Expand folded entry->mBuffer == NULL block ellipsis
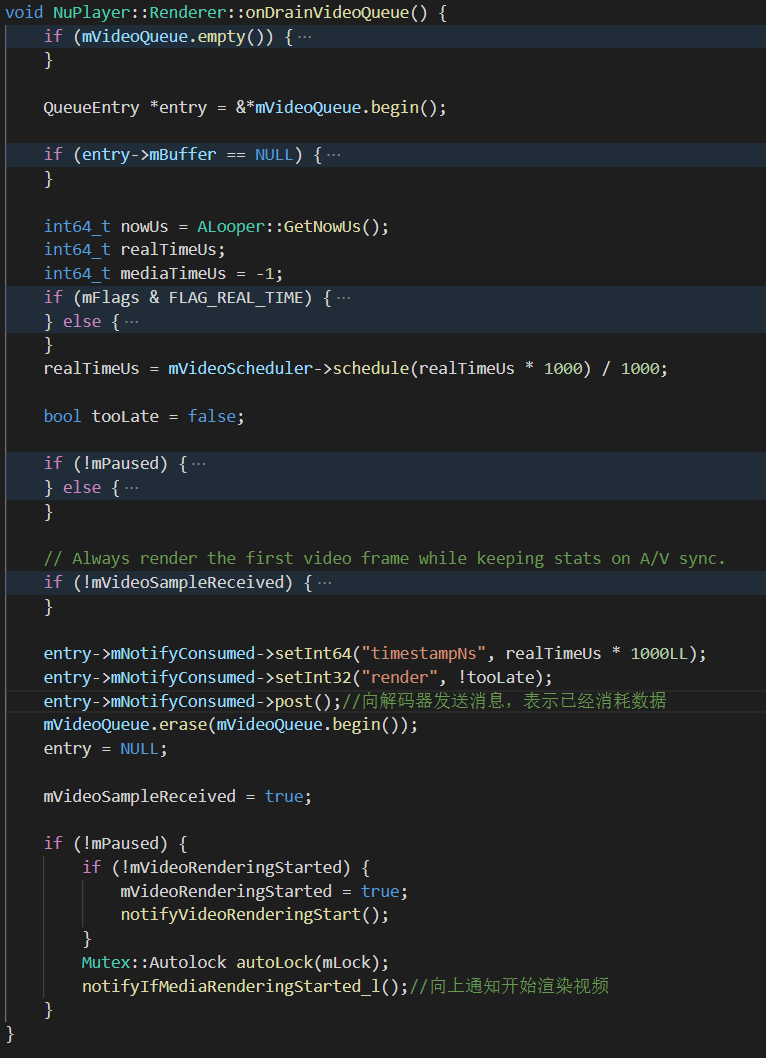This screenshot has height=1058, width=766. tap(333, 155)
